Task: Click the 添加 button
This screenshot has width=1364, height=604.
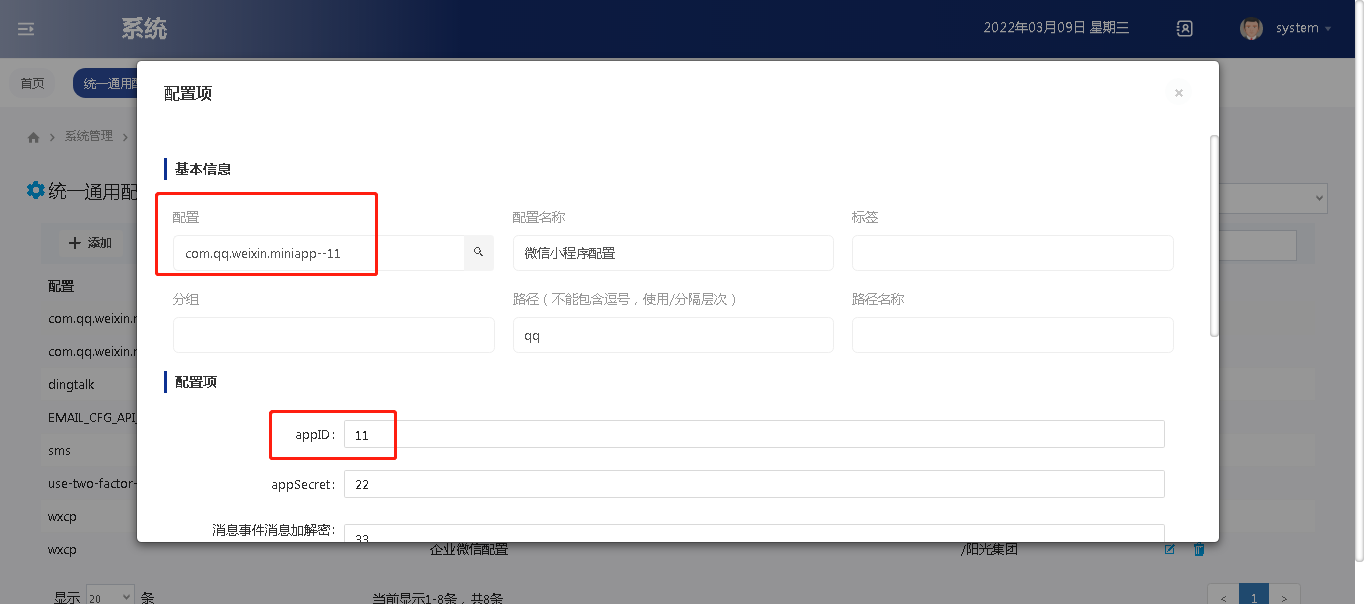Action: click(90, 243)
